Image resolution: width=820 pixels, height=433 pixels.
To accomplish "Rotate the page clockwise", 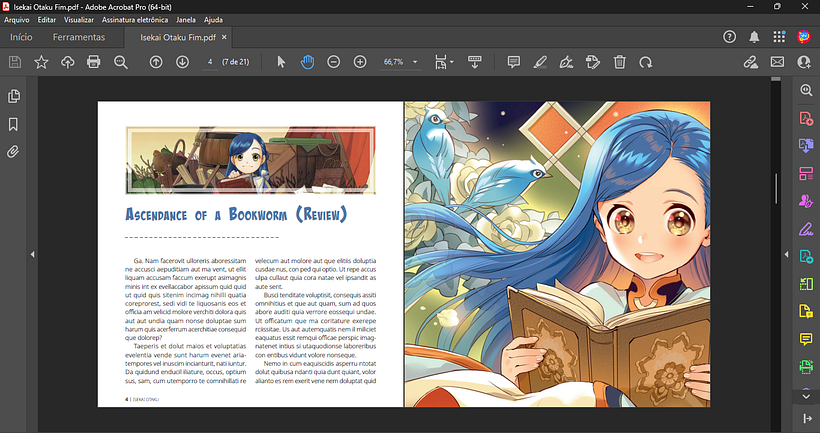I will point(646,62).
